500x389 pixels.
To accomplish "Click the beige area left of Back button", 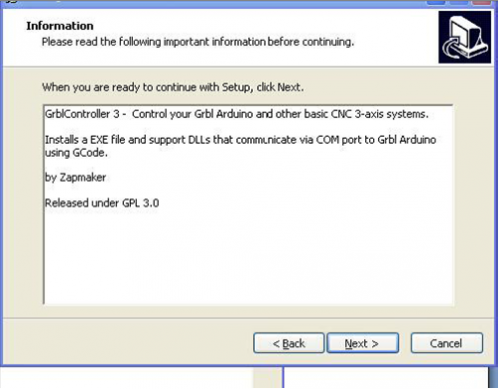I will click(x=127, y=343).
